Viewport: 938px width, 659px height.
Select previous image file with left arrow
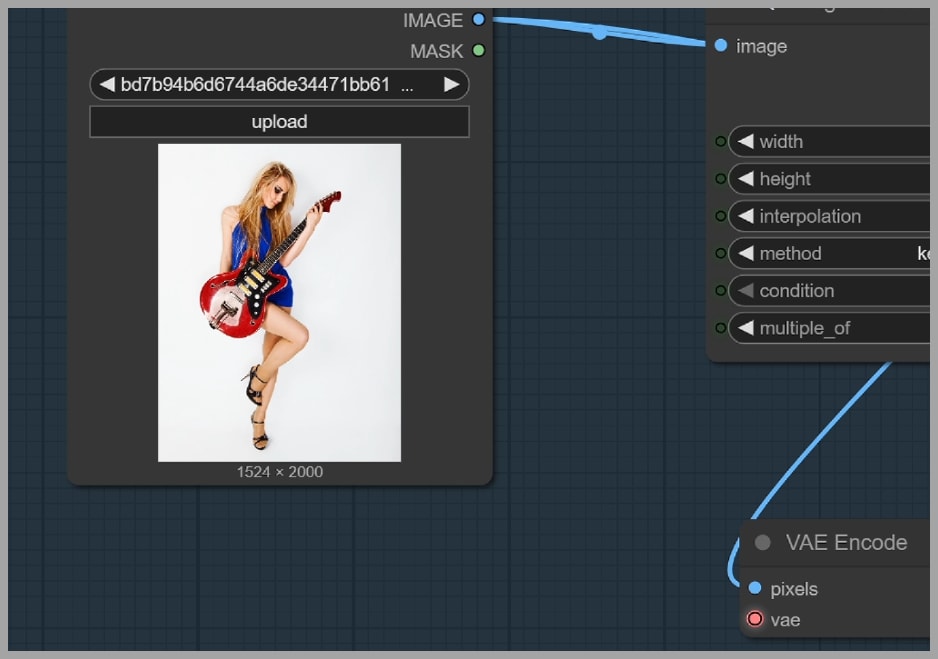(107, 85)
